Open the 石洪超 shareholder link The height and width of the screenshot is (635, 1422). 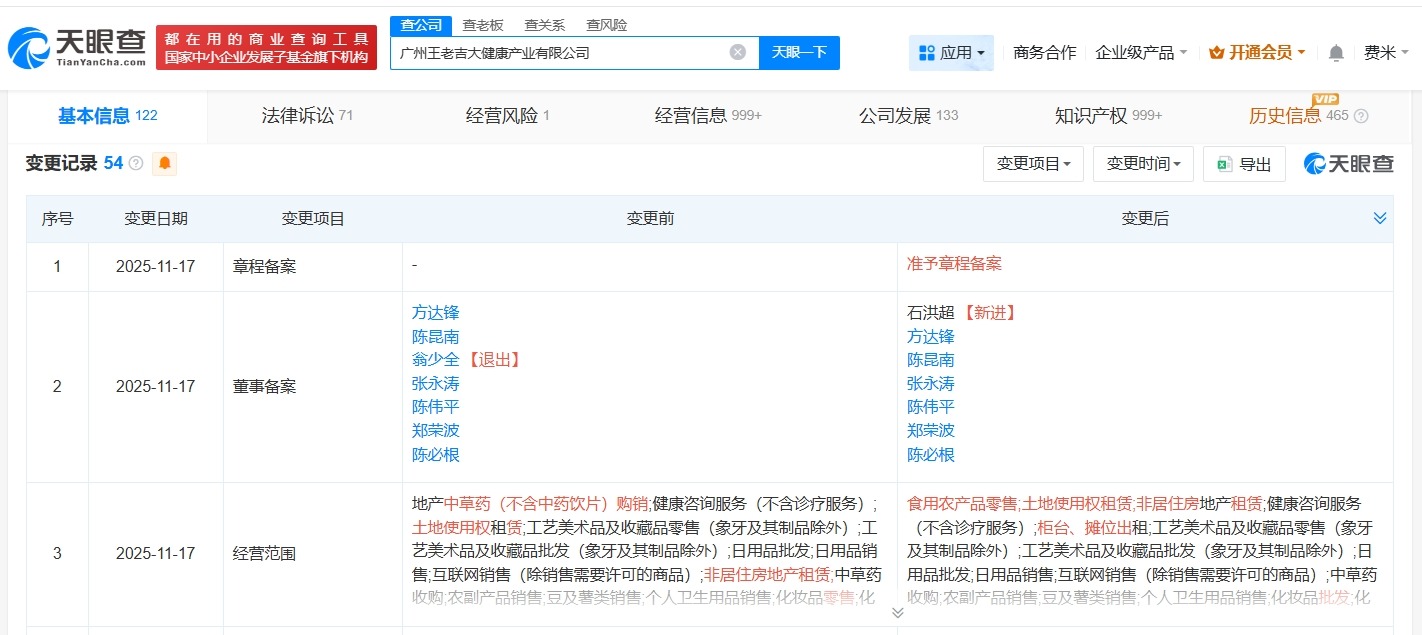931,312
